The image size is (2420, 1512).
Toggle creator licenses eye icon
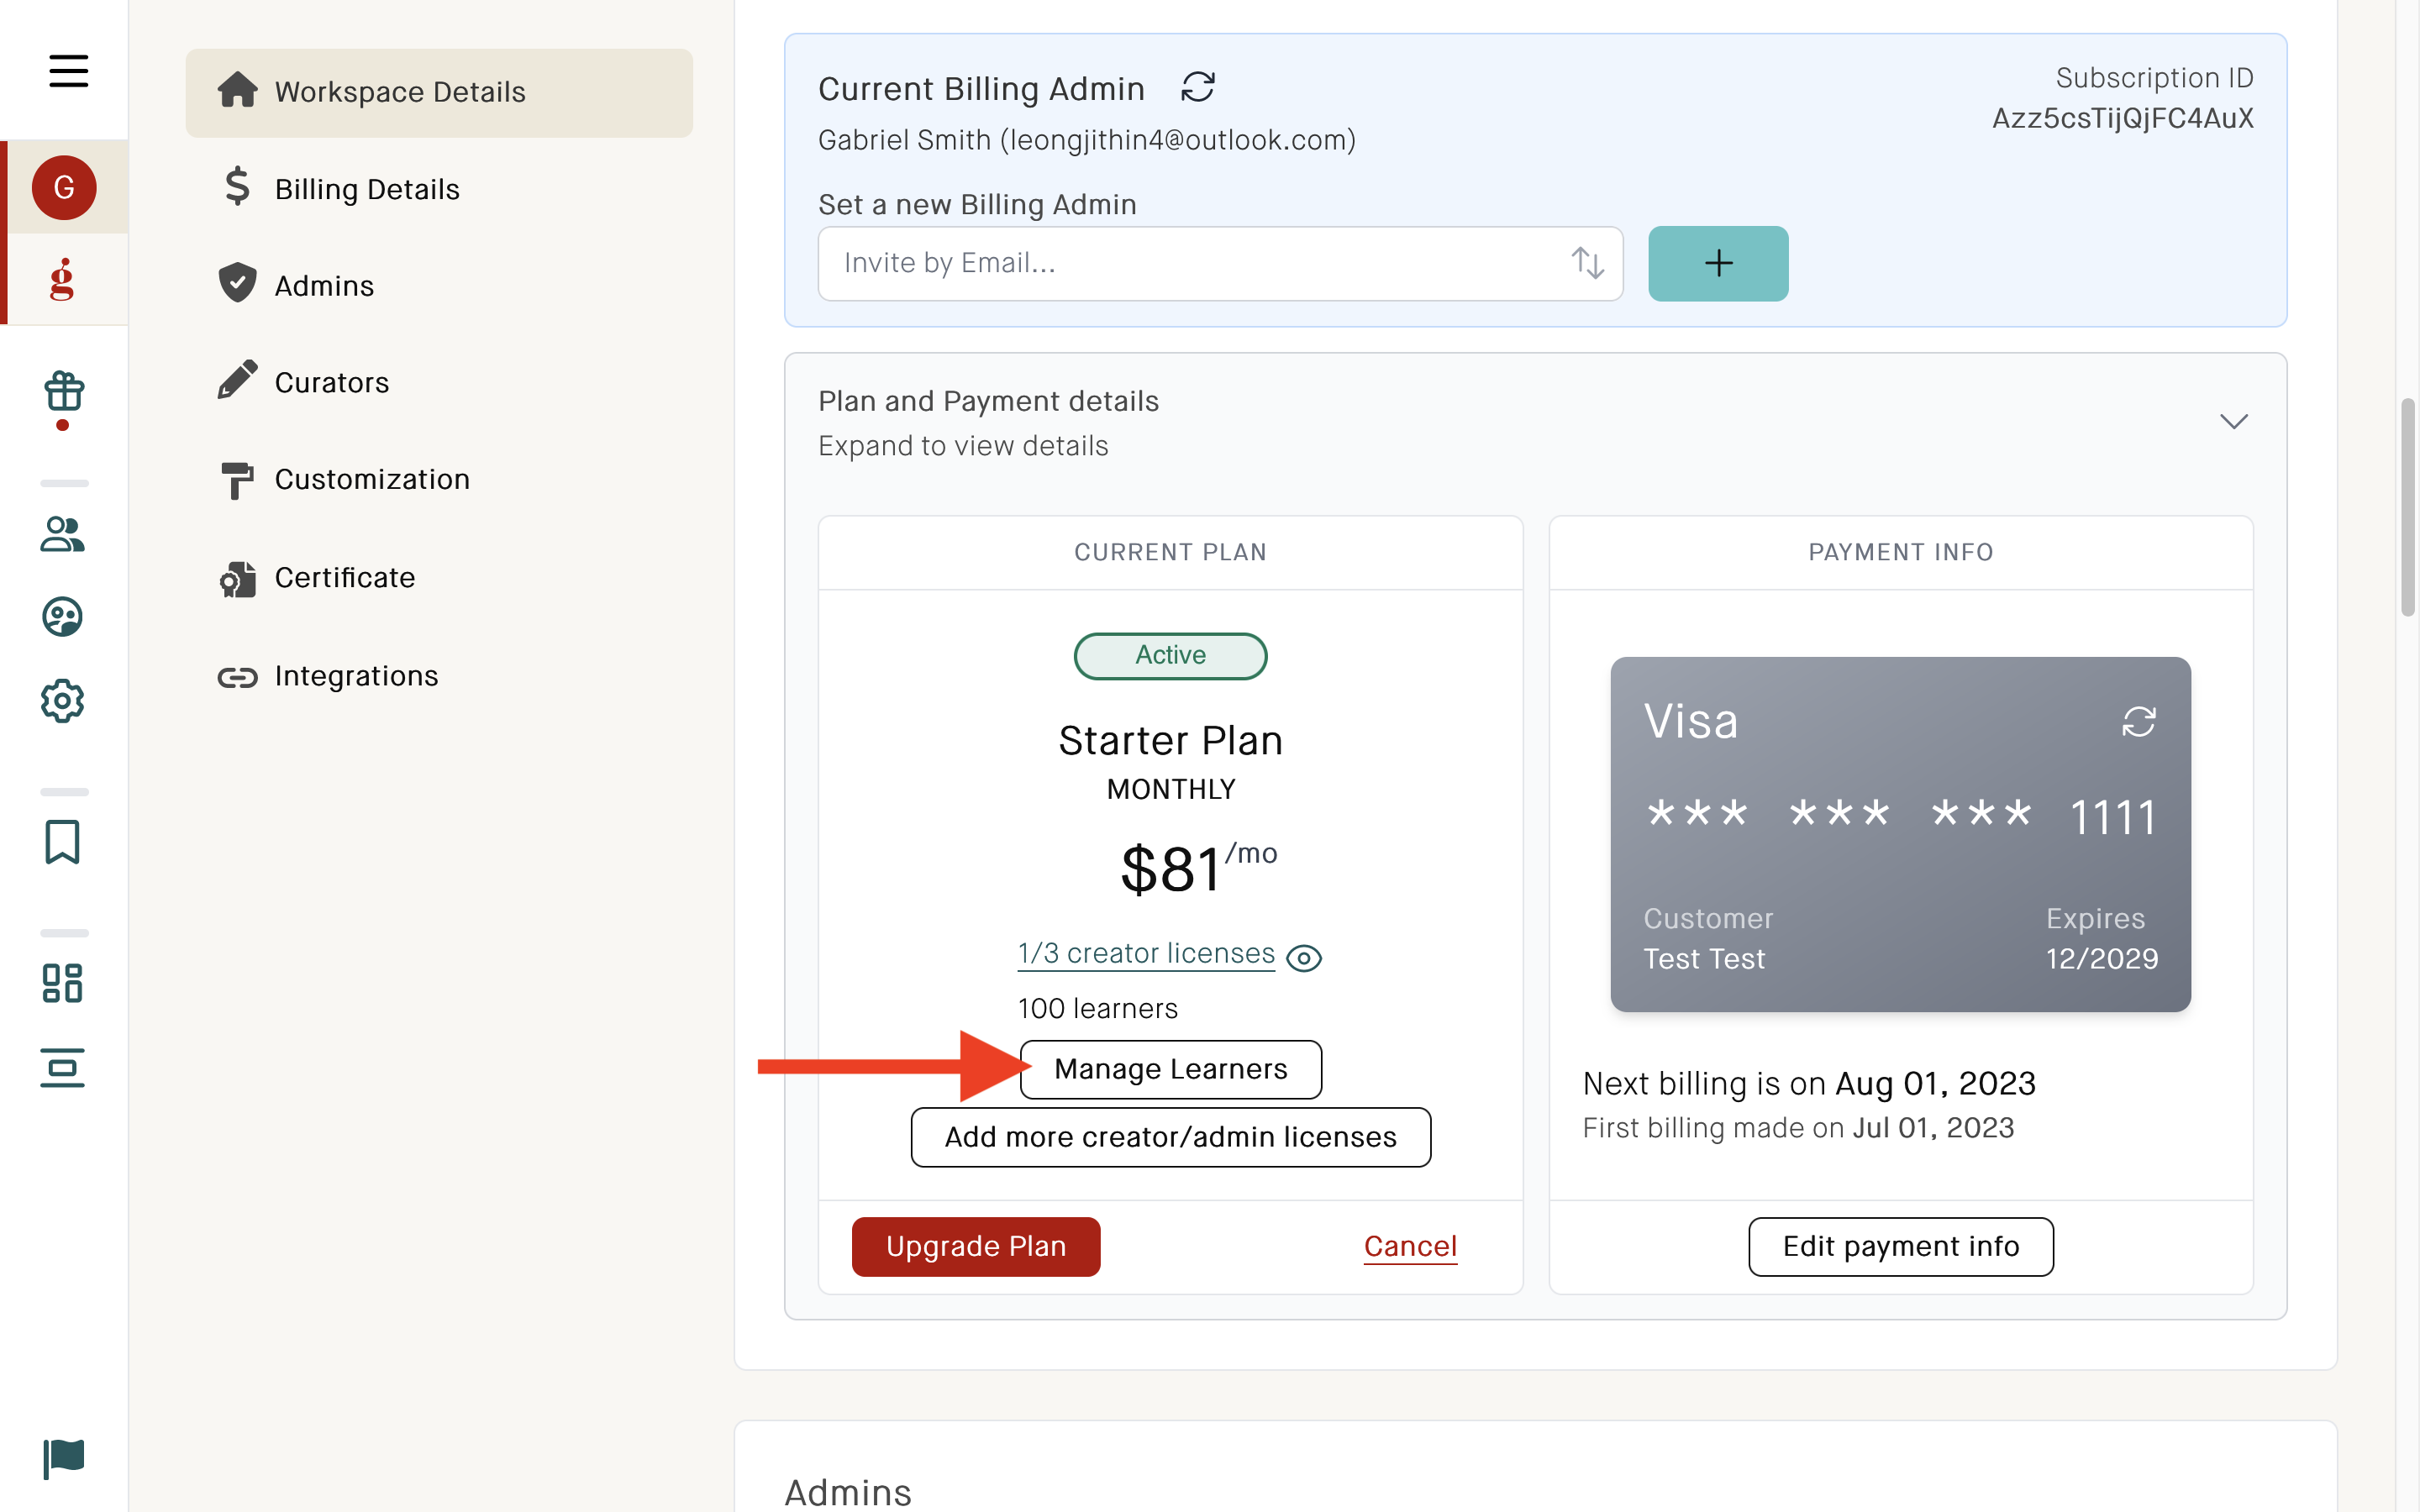(x=1303, y=958)
